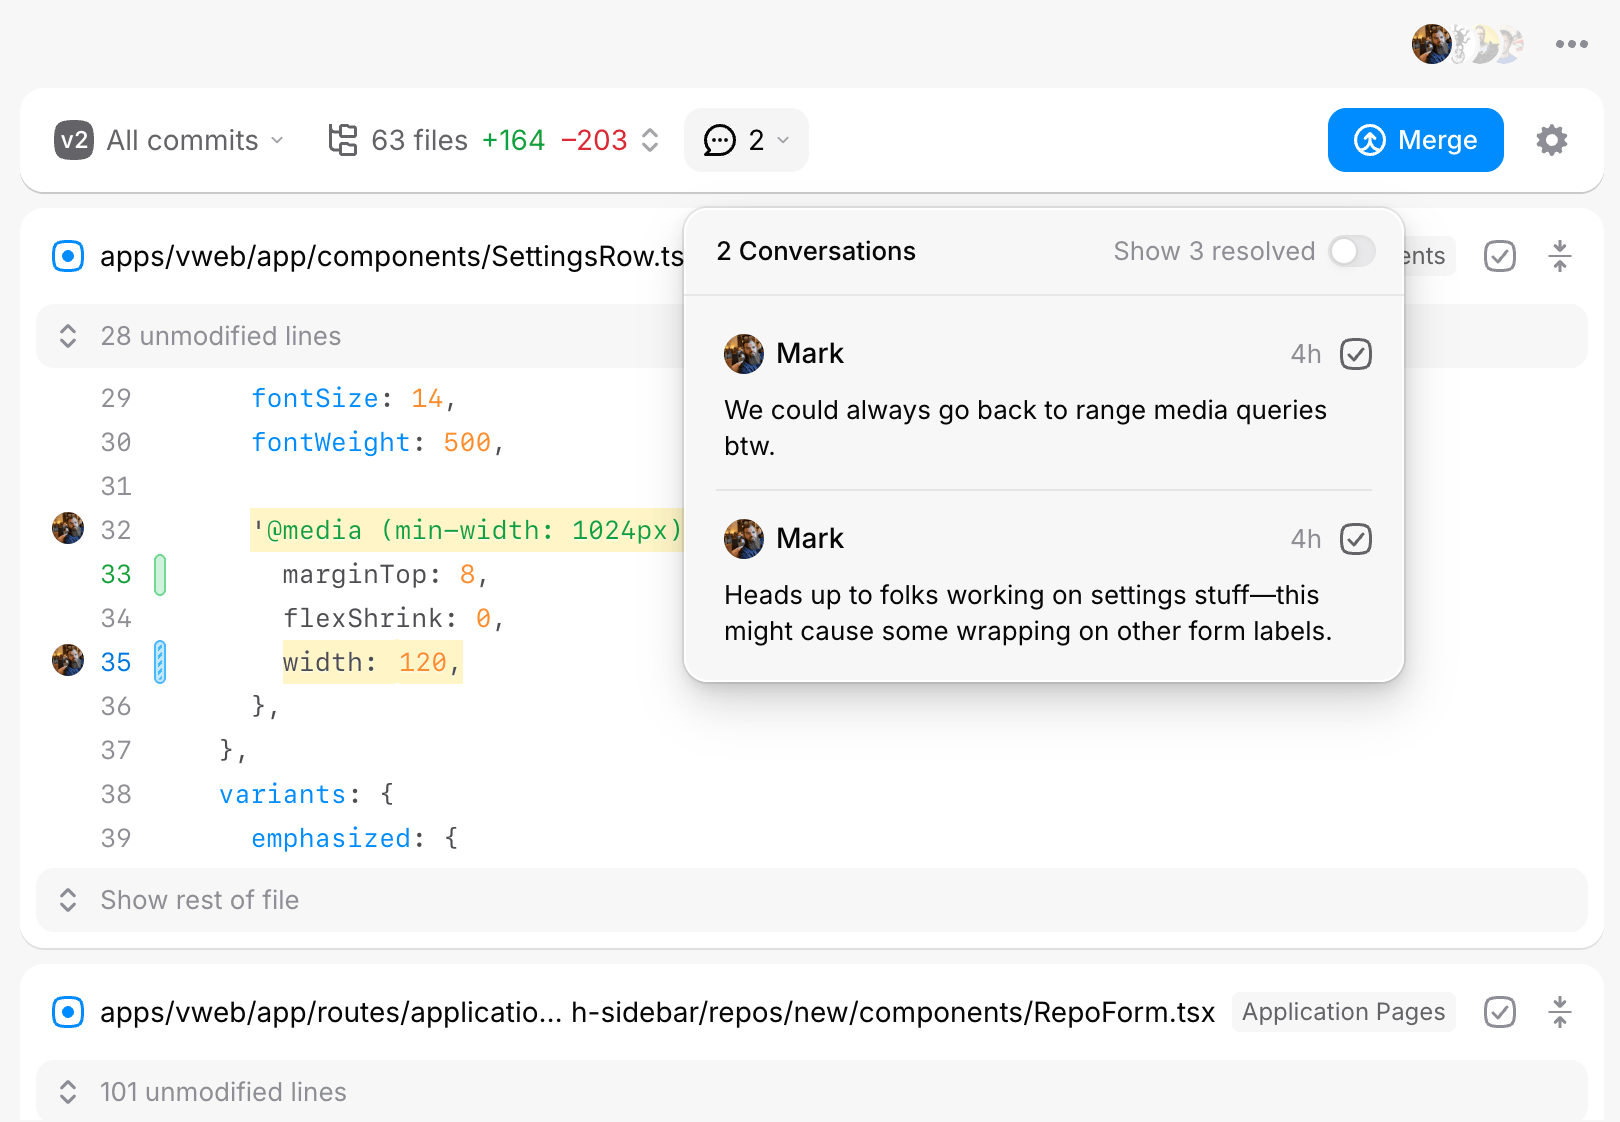This screenshot has width=1620, height=1122.
Task: Open comment avatar on line 35
Action: [68, 661]
